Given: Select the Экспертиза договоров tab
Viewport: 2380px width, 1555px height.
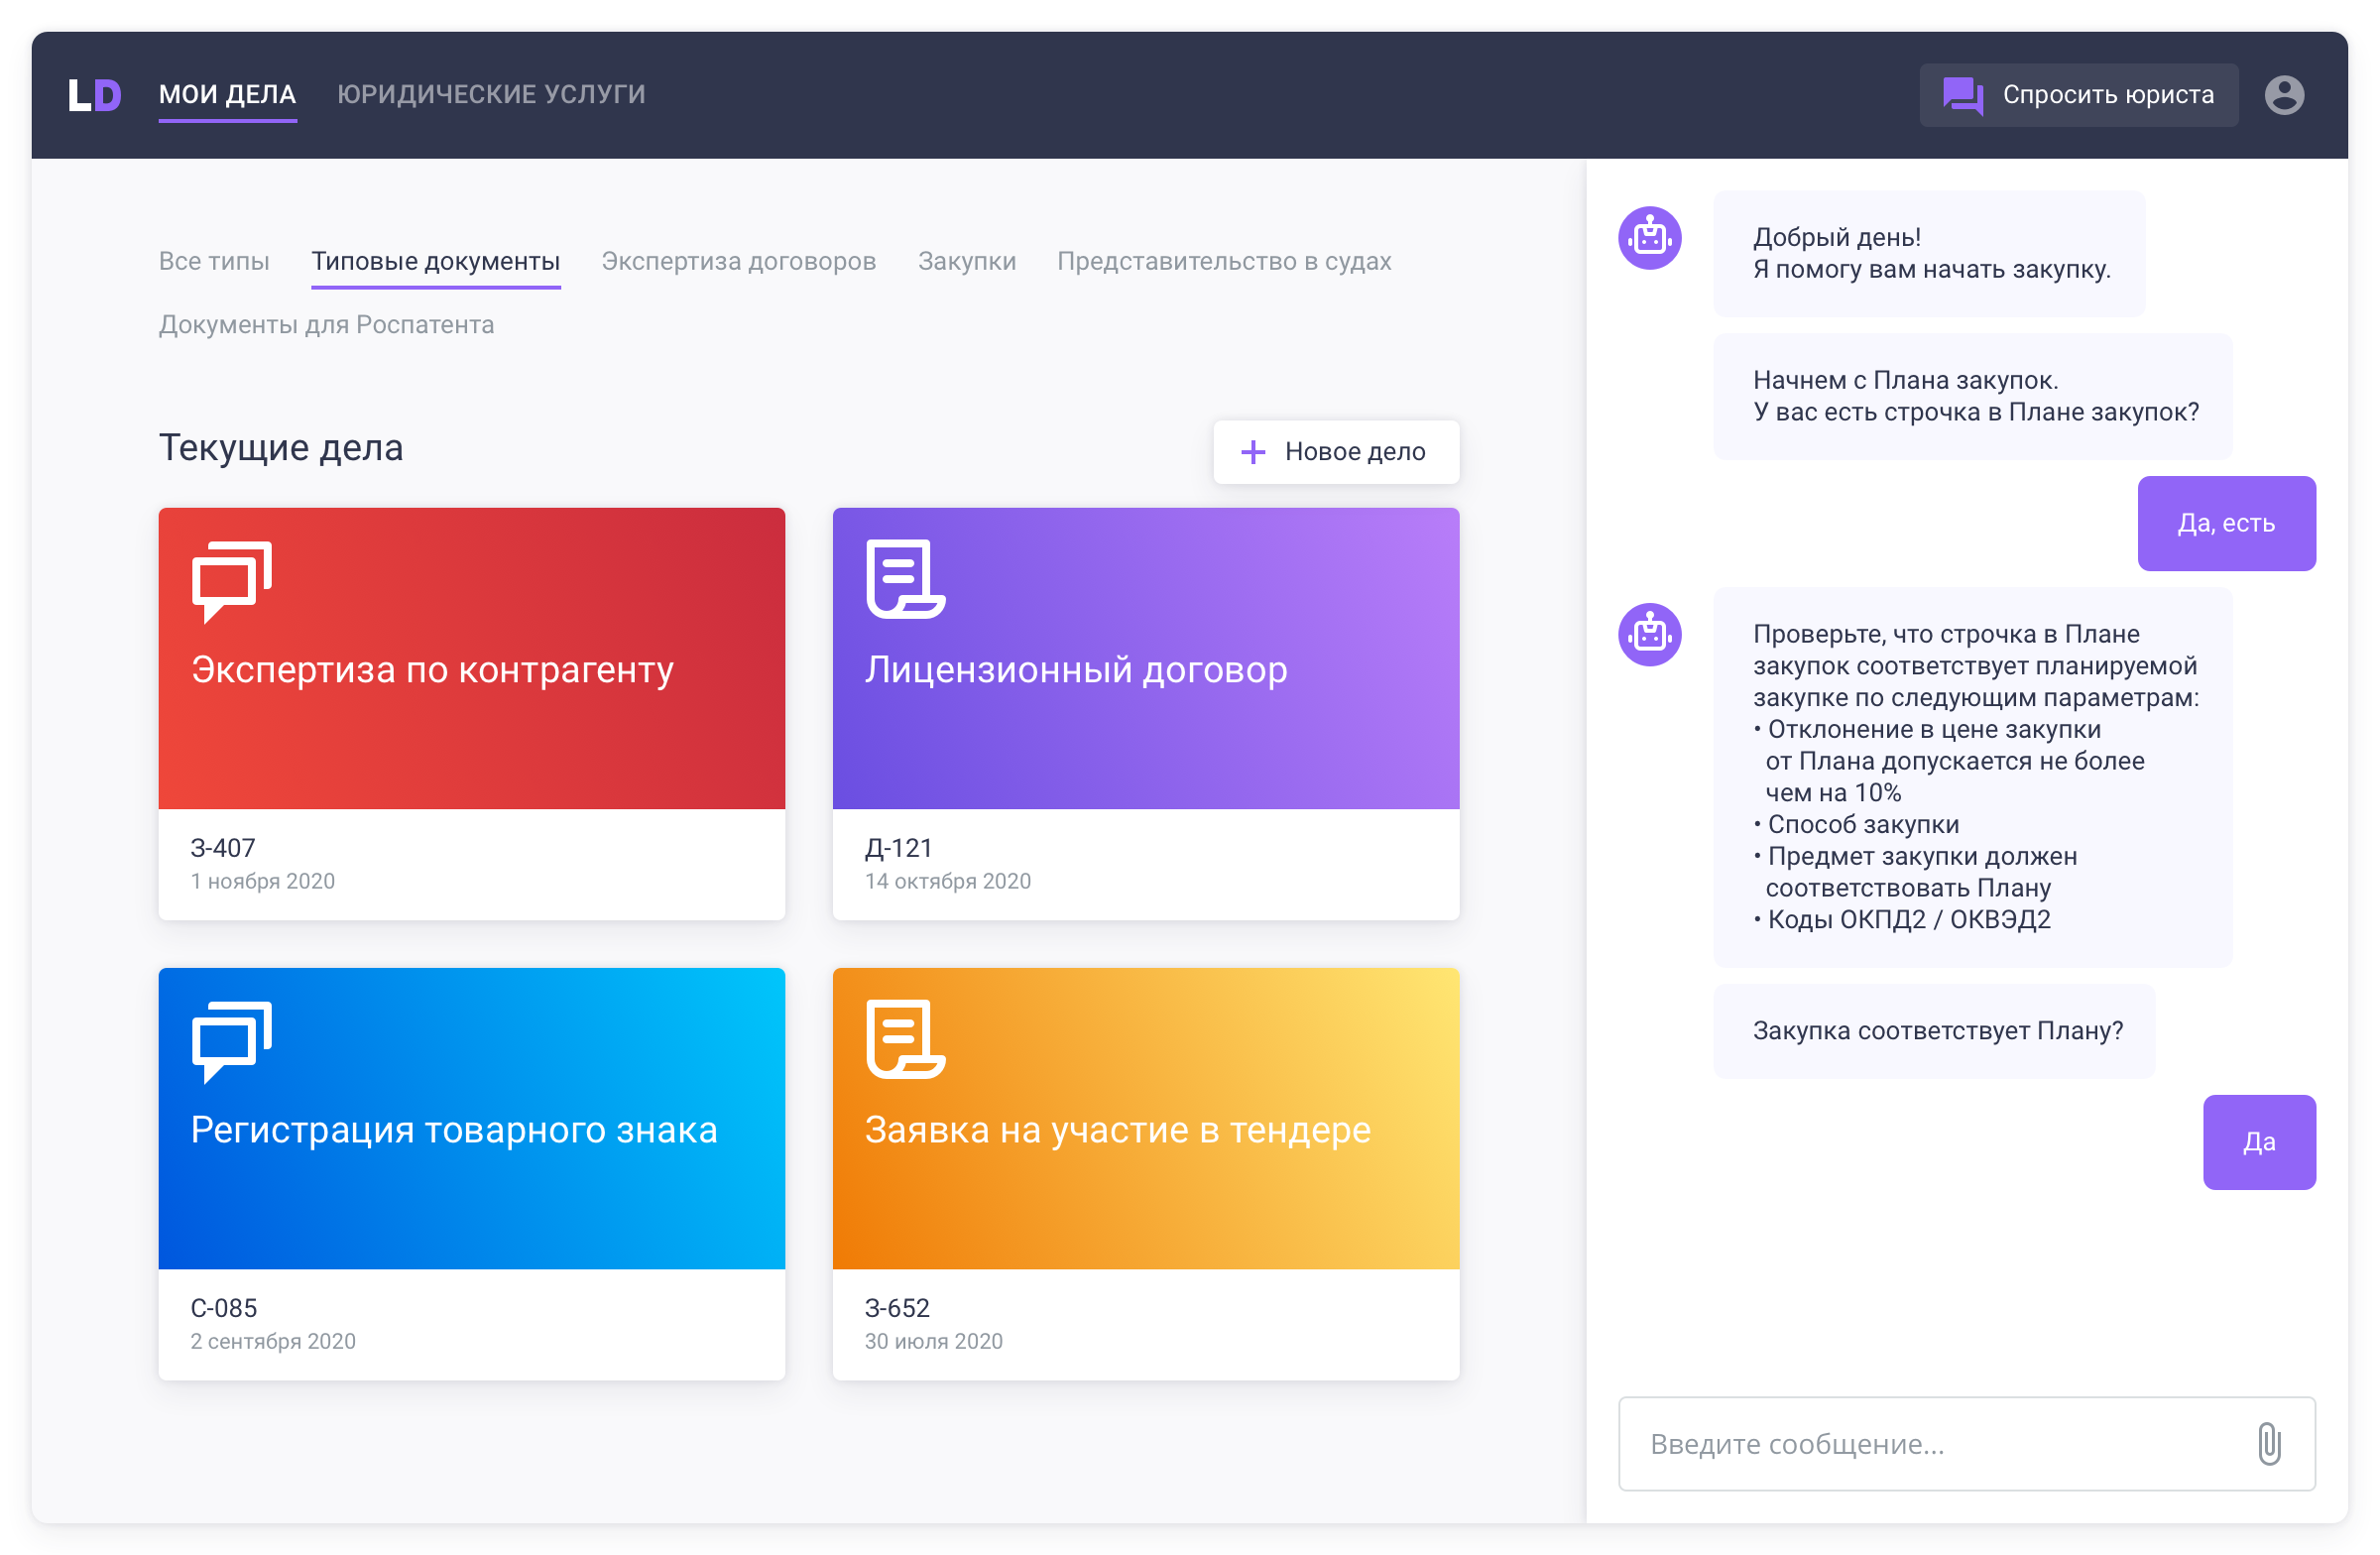Looking at the screenshot, I should [738, 261].
